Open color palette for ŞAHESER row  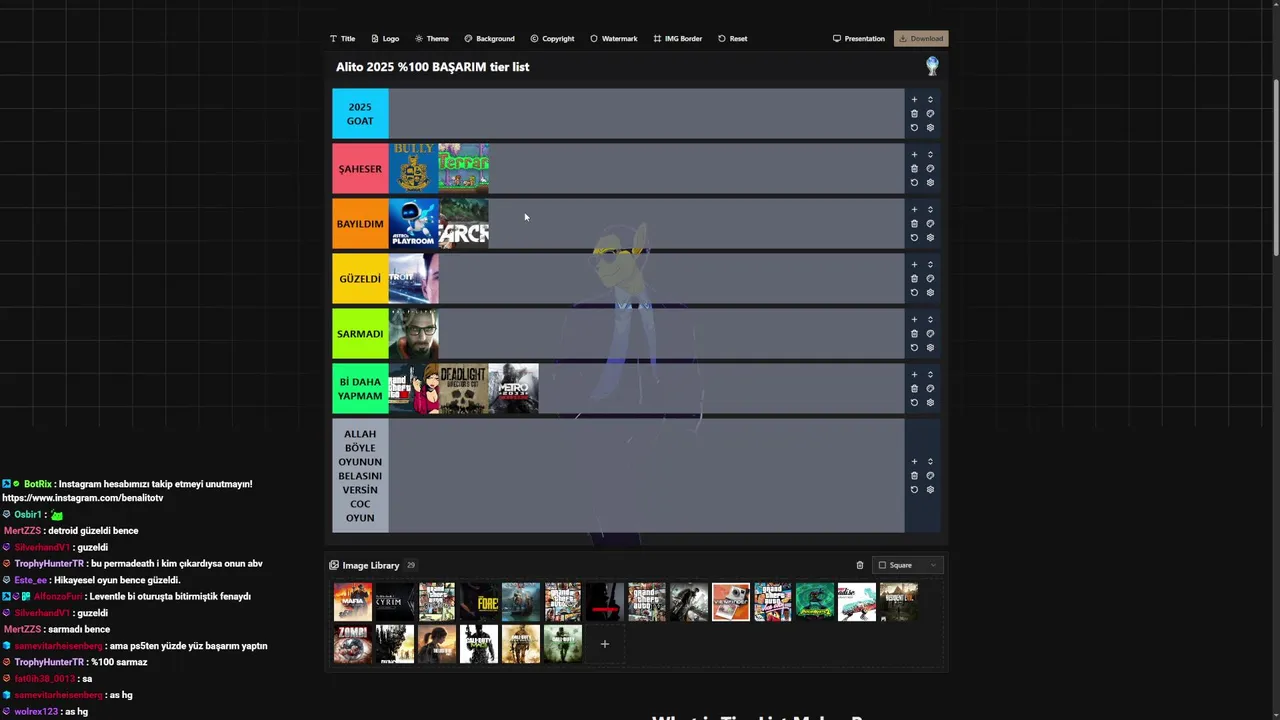tap(930, 168)
